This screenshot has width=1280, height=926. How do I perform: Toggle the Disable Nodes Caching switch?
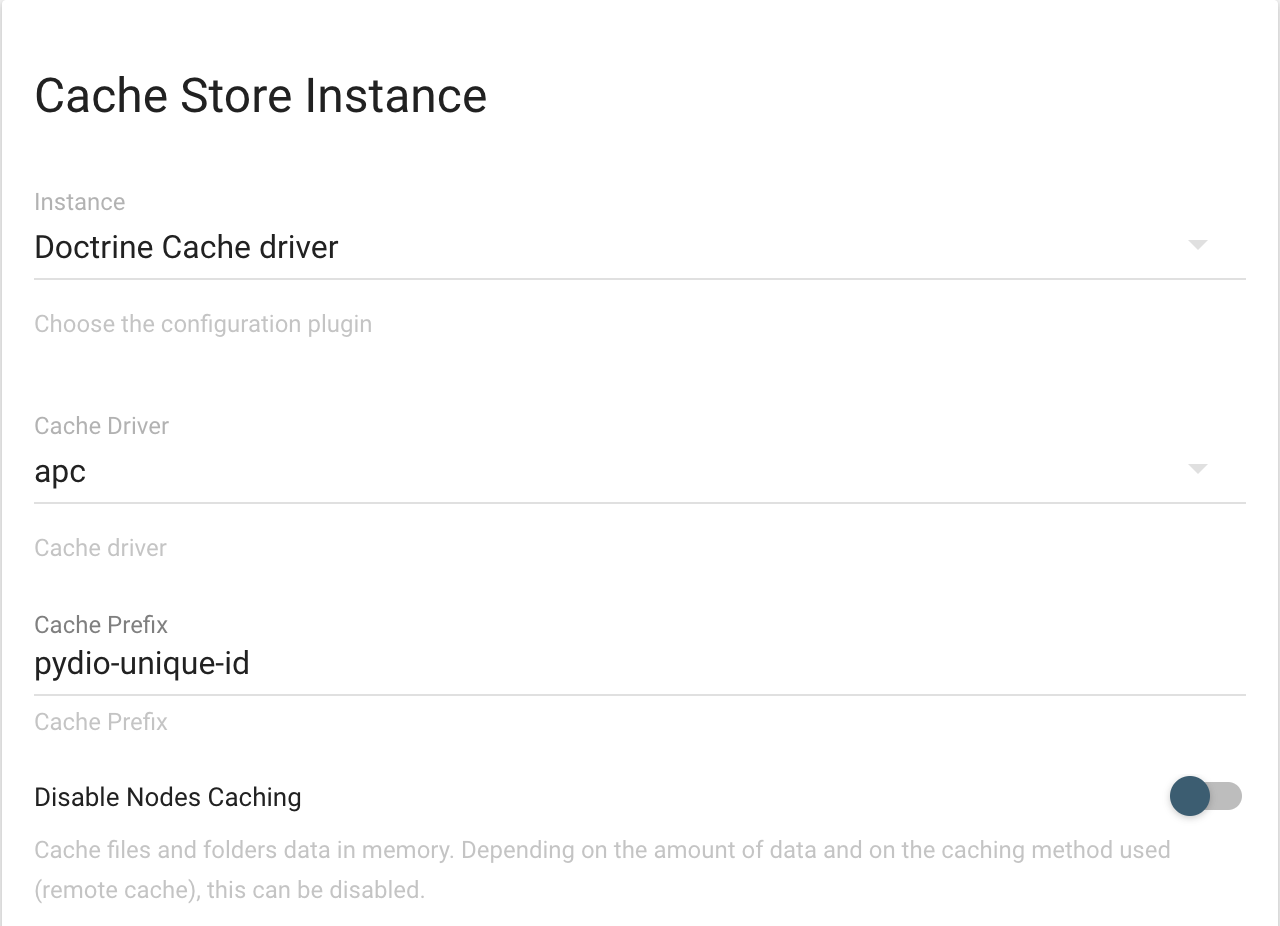coord(1205,796)
